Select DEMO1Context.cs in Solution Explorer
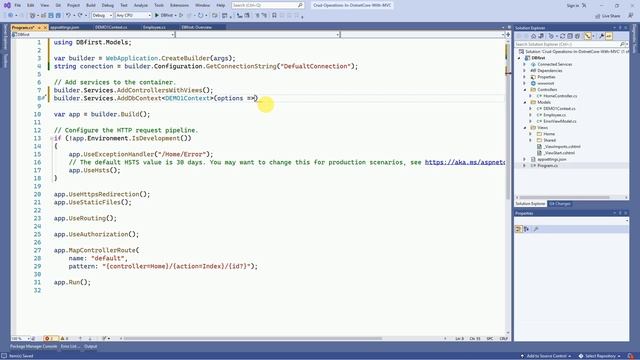 point(559,109)
